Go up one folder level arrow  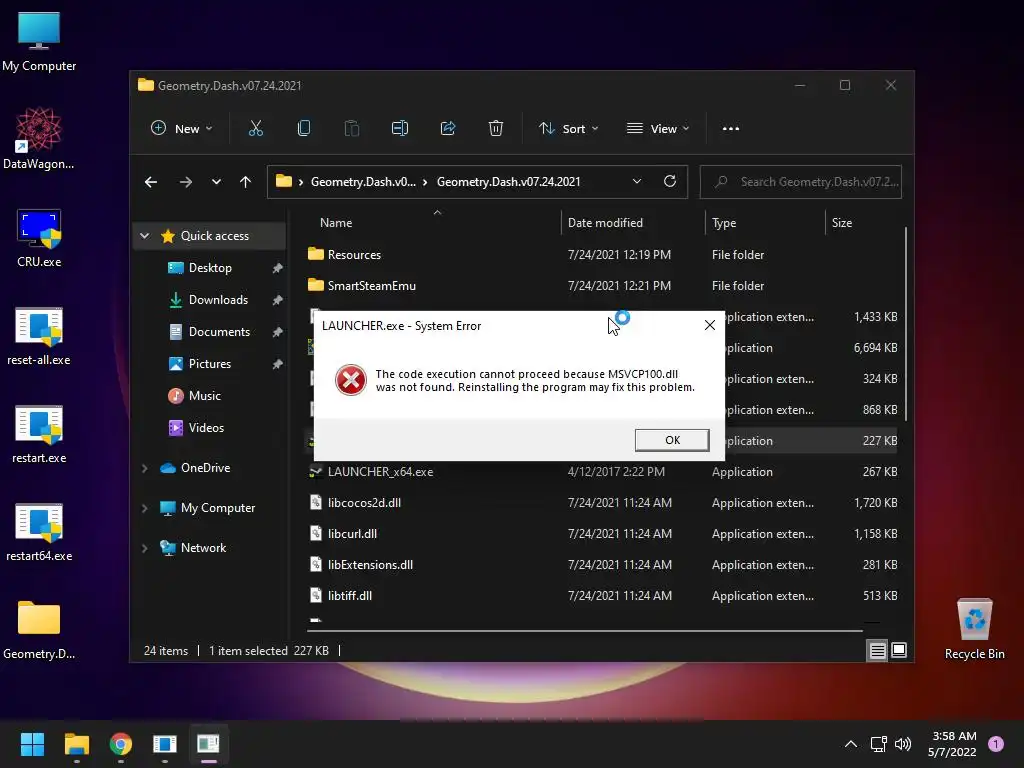pyautogui.click(x=246, y=182)
